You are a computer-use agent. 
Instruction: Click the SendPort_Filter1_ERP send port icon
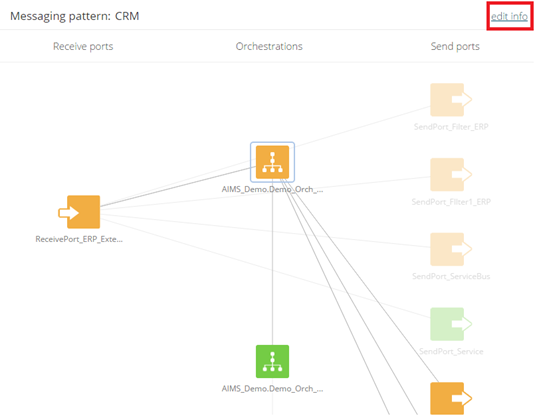[x=451, y=174]
